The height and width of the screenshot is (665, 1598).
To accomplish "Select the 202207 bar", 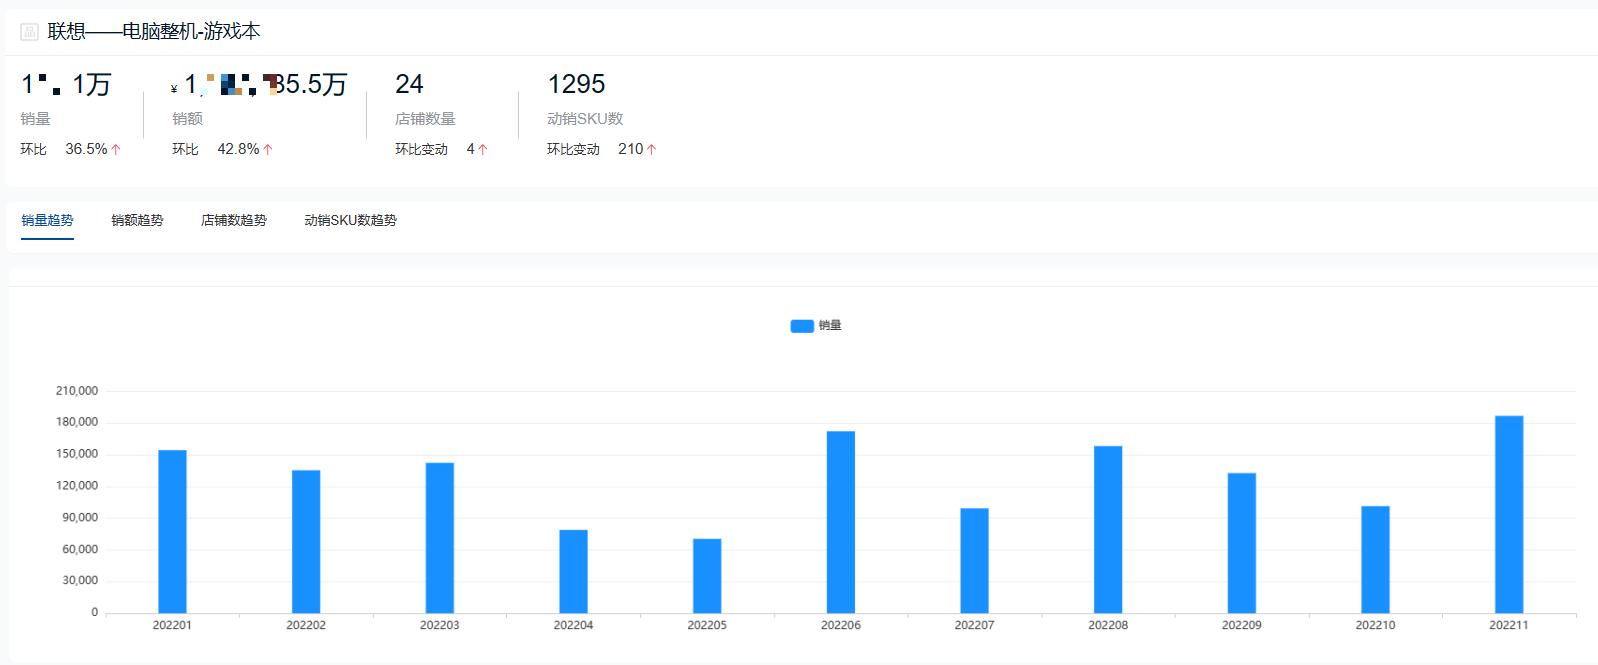I will click(x=974, y=561).
